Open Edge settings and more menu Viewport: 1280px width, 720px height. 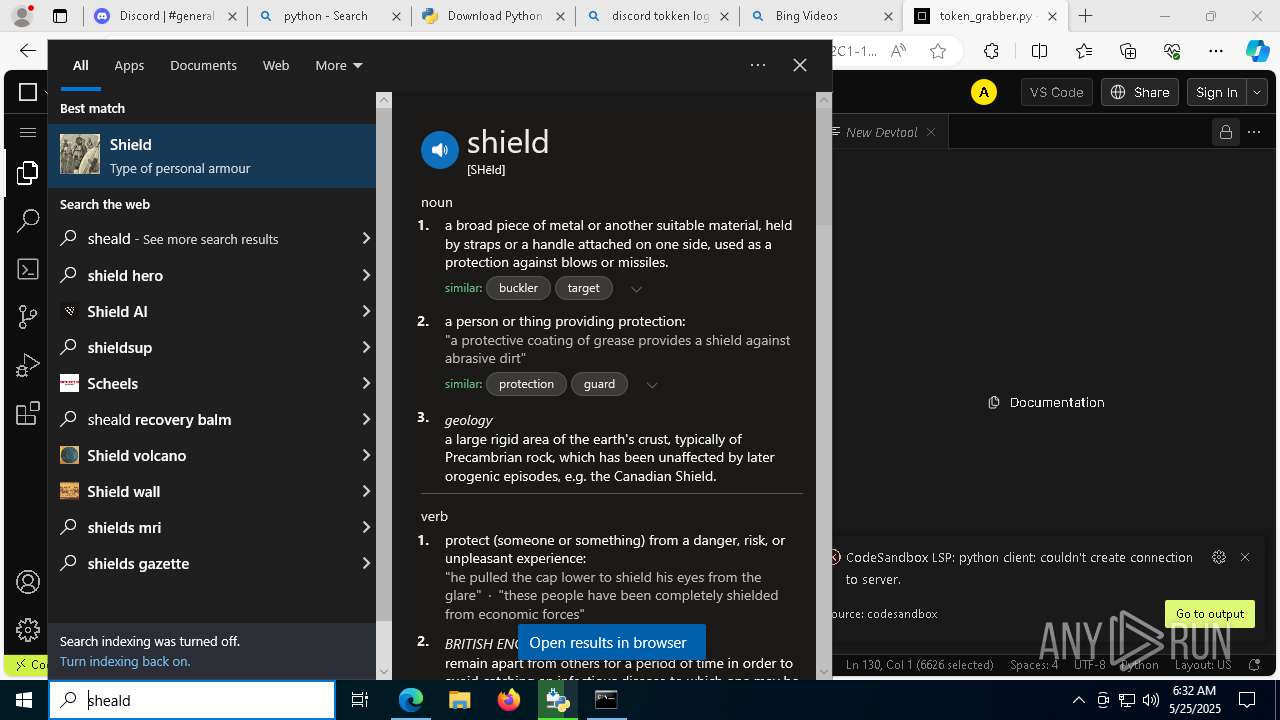(1216, 51)
